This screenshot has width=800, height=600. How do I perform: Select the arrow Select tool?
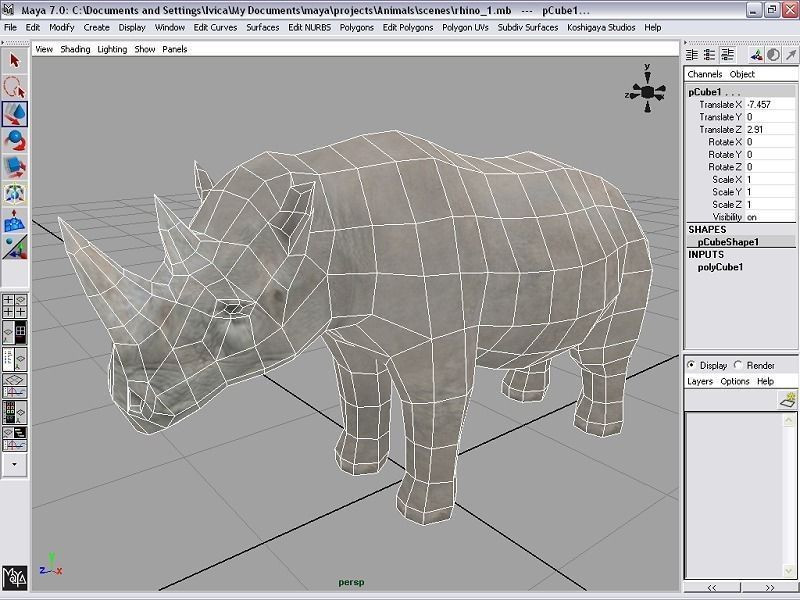point(14,60)
